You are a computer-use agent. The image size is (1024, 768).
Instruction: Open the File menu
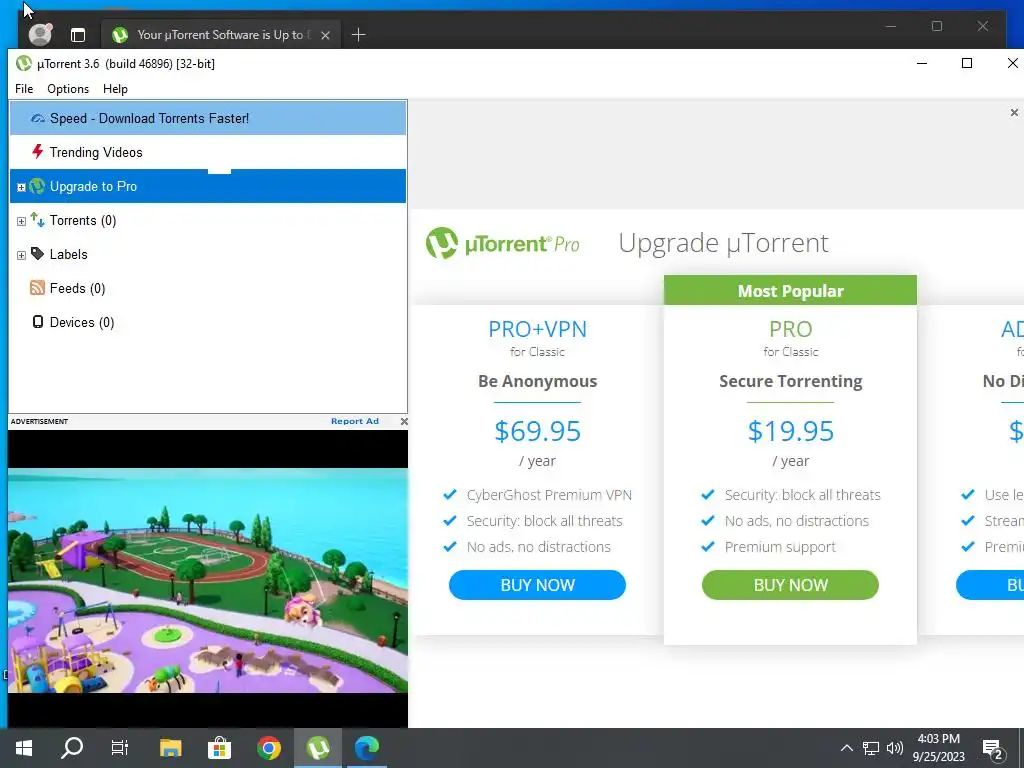tap(24, 89)
